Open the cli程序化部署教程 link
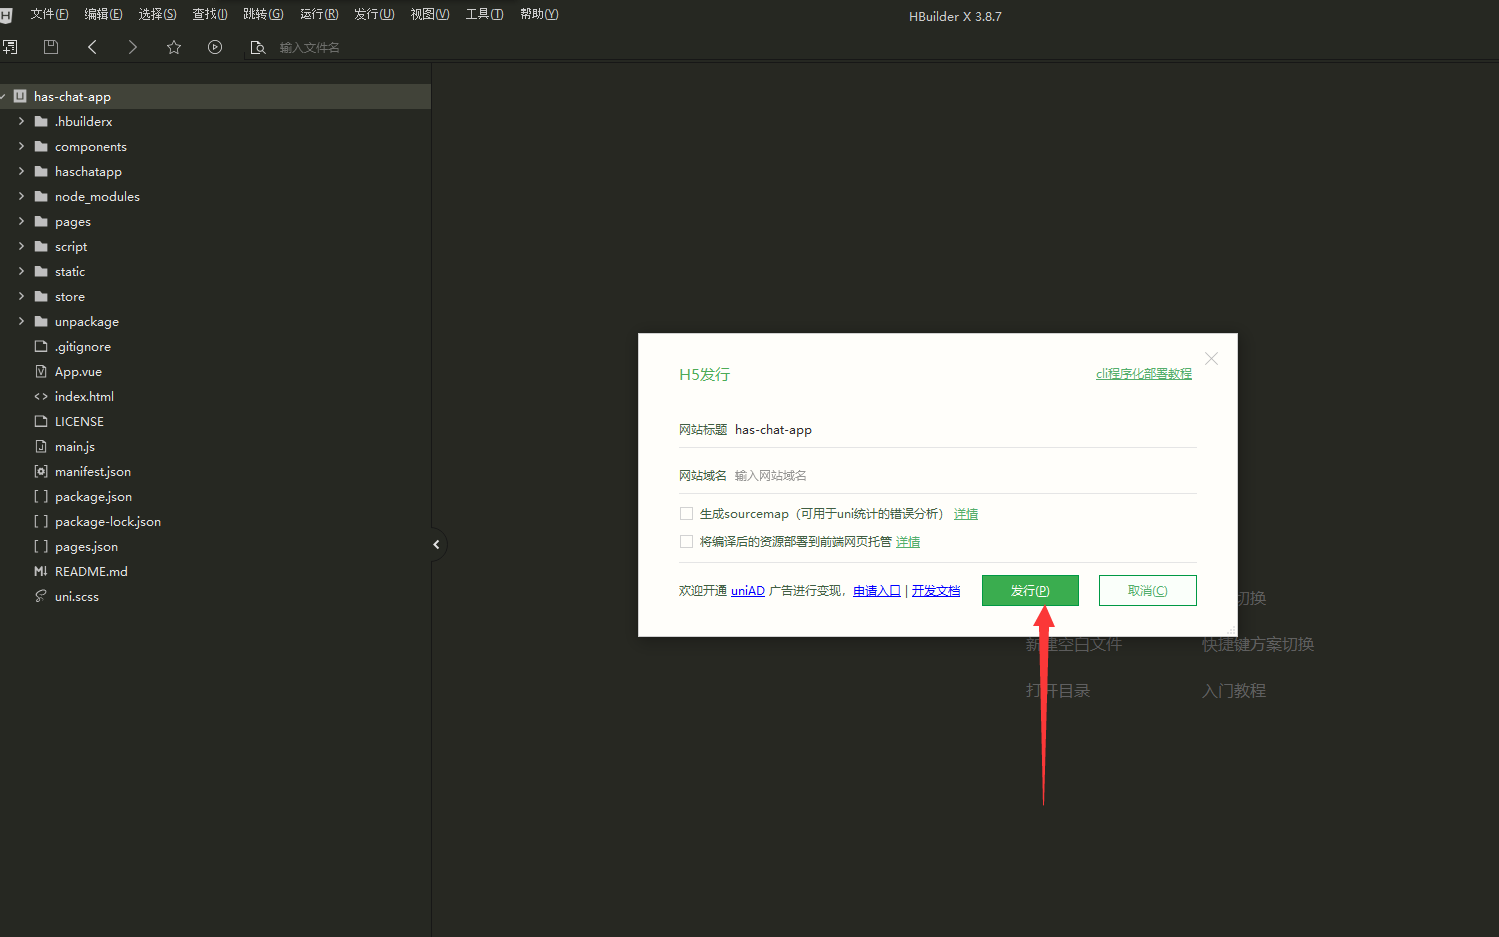This screenshot has height=937, width=1499. [x=1144, y=374]
